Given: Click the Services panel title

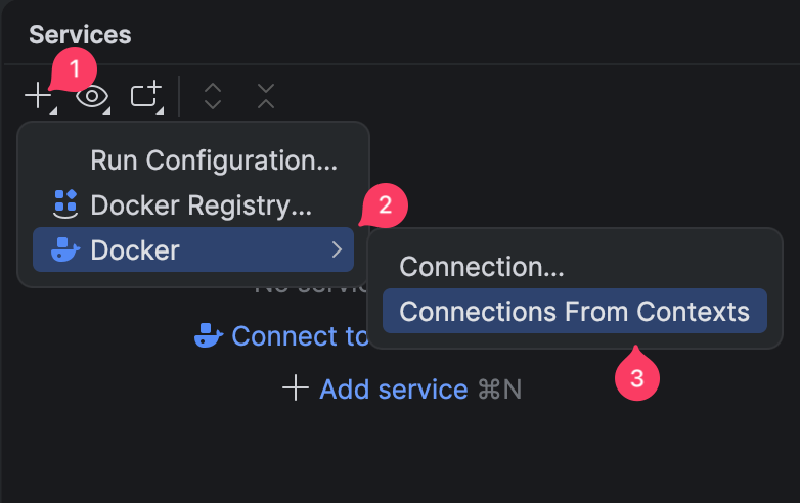Looking at the screenshot, I should pyautogui.click(x=80, y=34).
